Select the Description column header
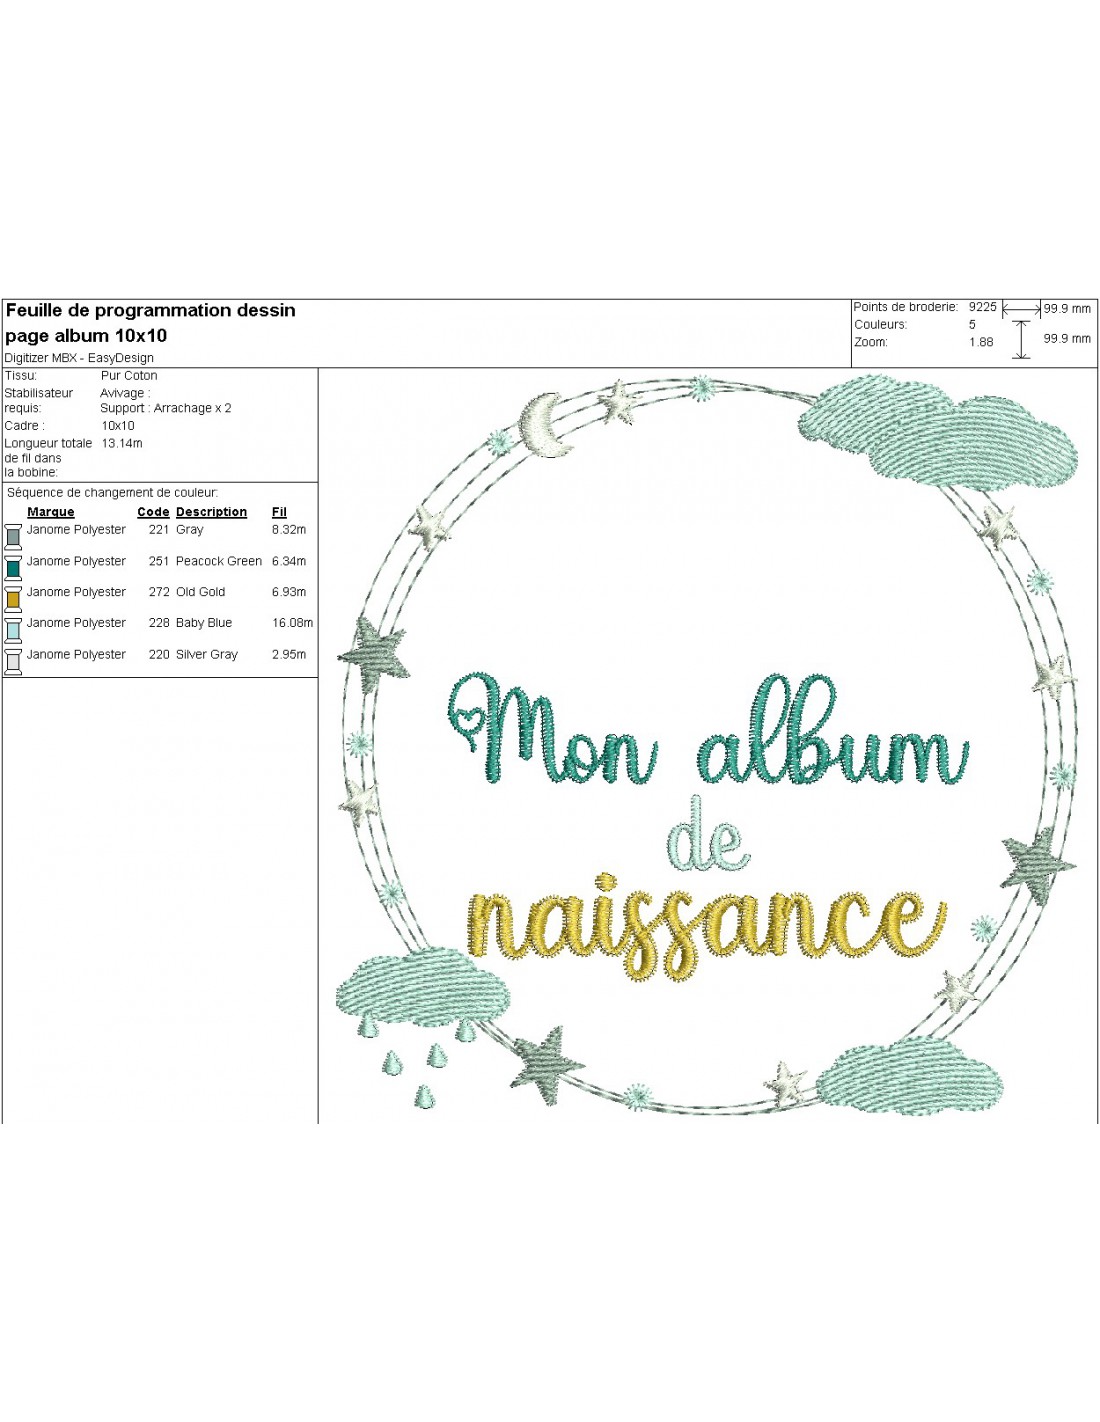 [x=211, y=512]
